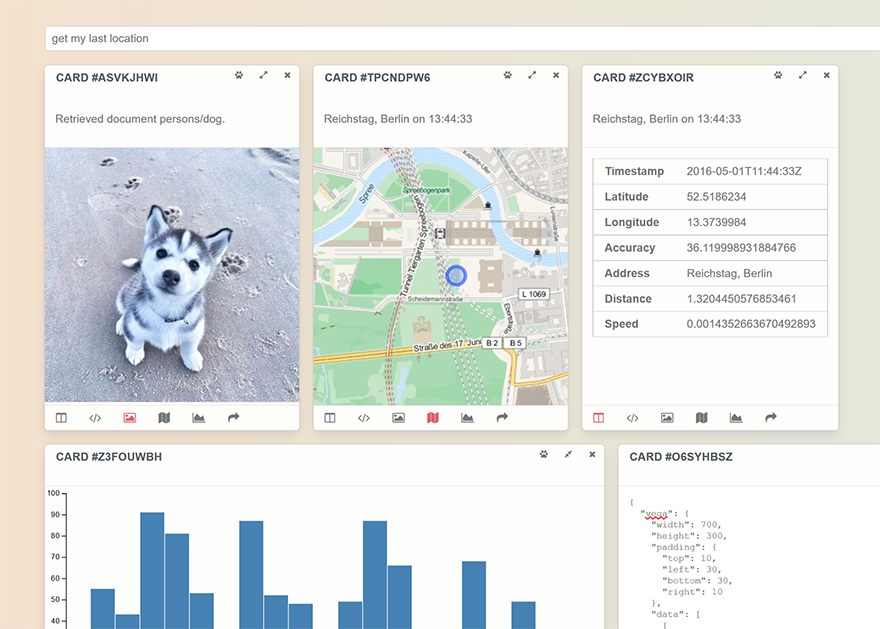Select Address value 'Reichstag, Berlin' in table
The height and width of the screenshot is (629, 880).
[729, 273]
